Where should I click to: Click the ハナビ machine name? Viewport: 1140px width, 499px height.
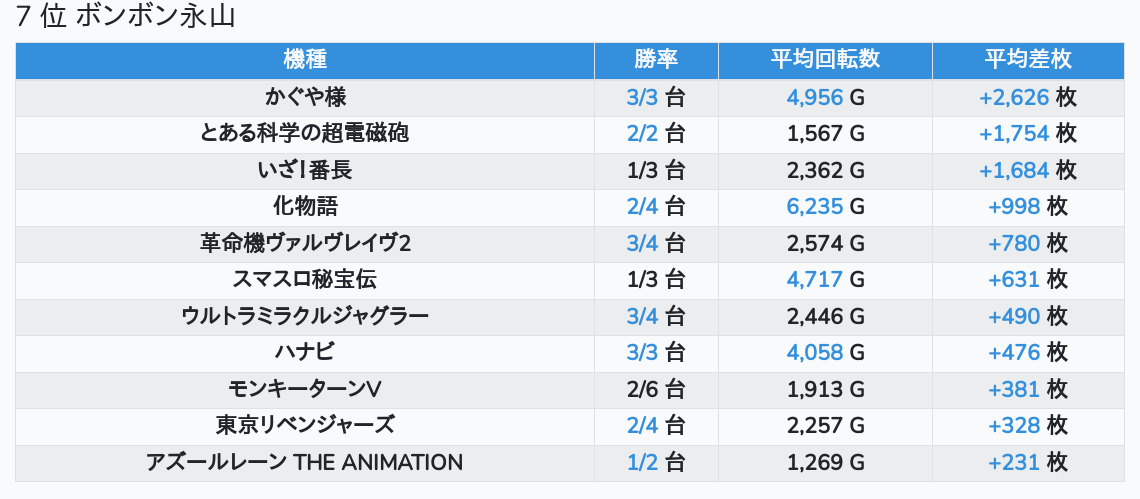click(305, 352)
